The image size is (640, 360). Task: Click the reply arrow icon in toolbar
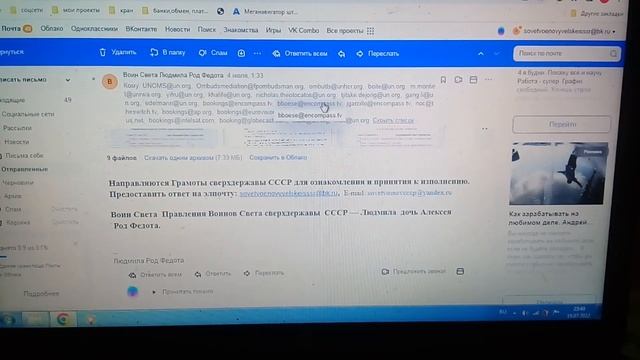click(342, 53)
